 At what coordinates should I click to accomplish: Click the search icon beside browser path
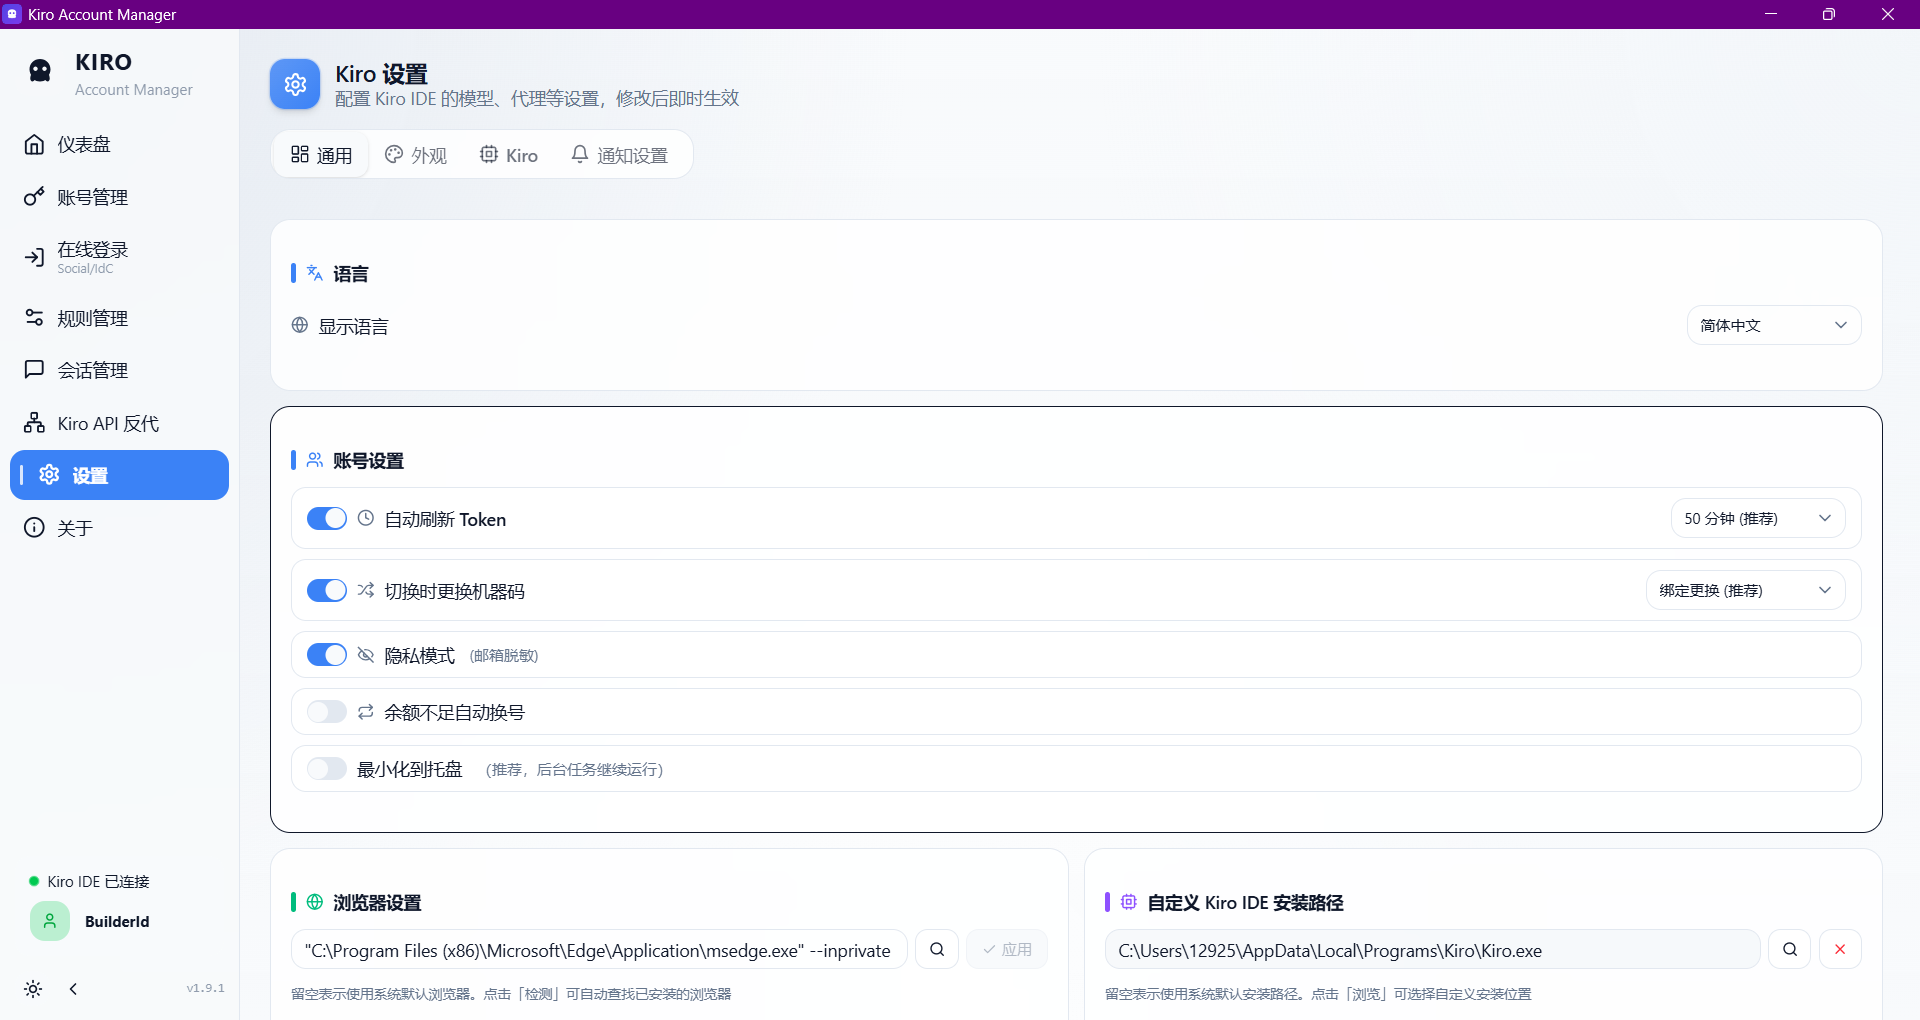pyautogui.click(x=937, y=949)
